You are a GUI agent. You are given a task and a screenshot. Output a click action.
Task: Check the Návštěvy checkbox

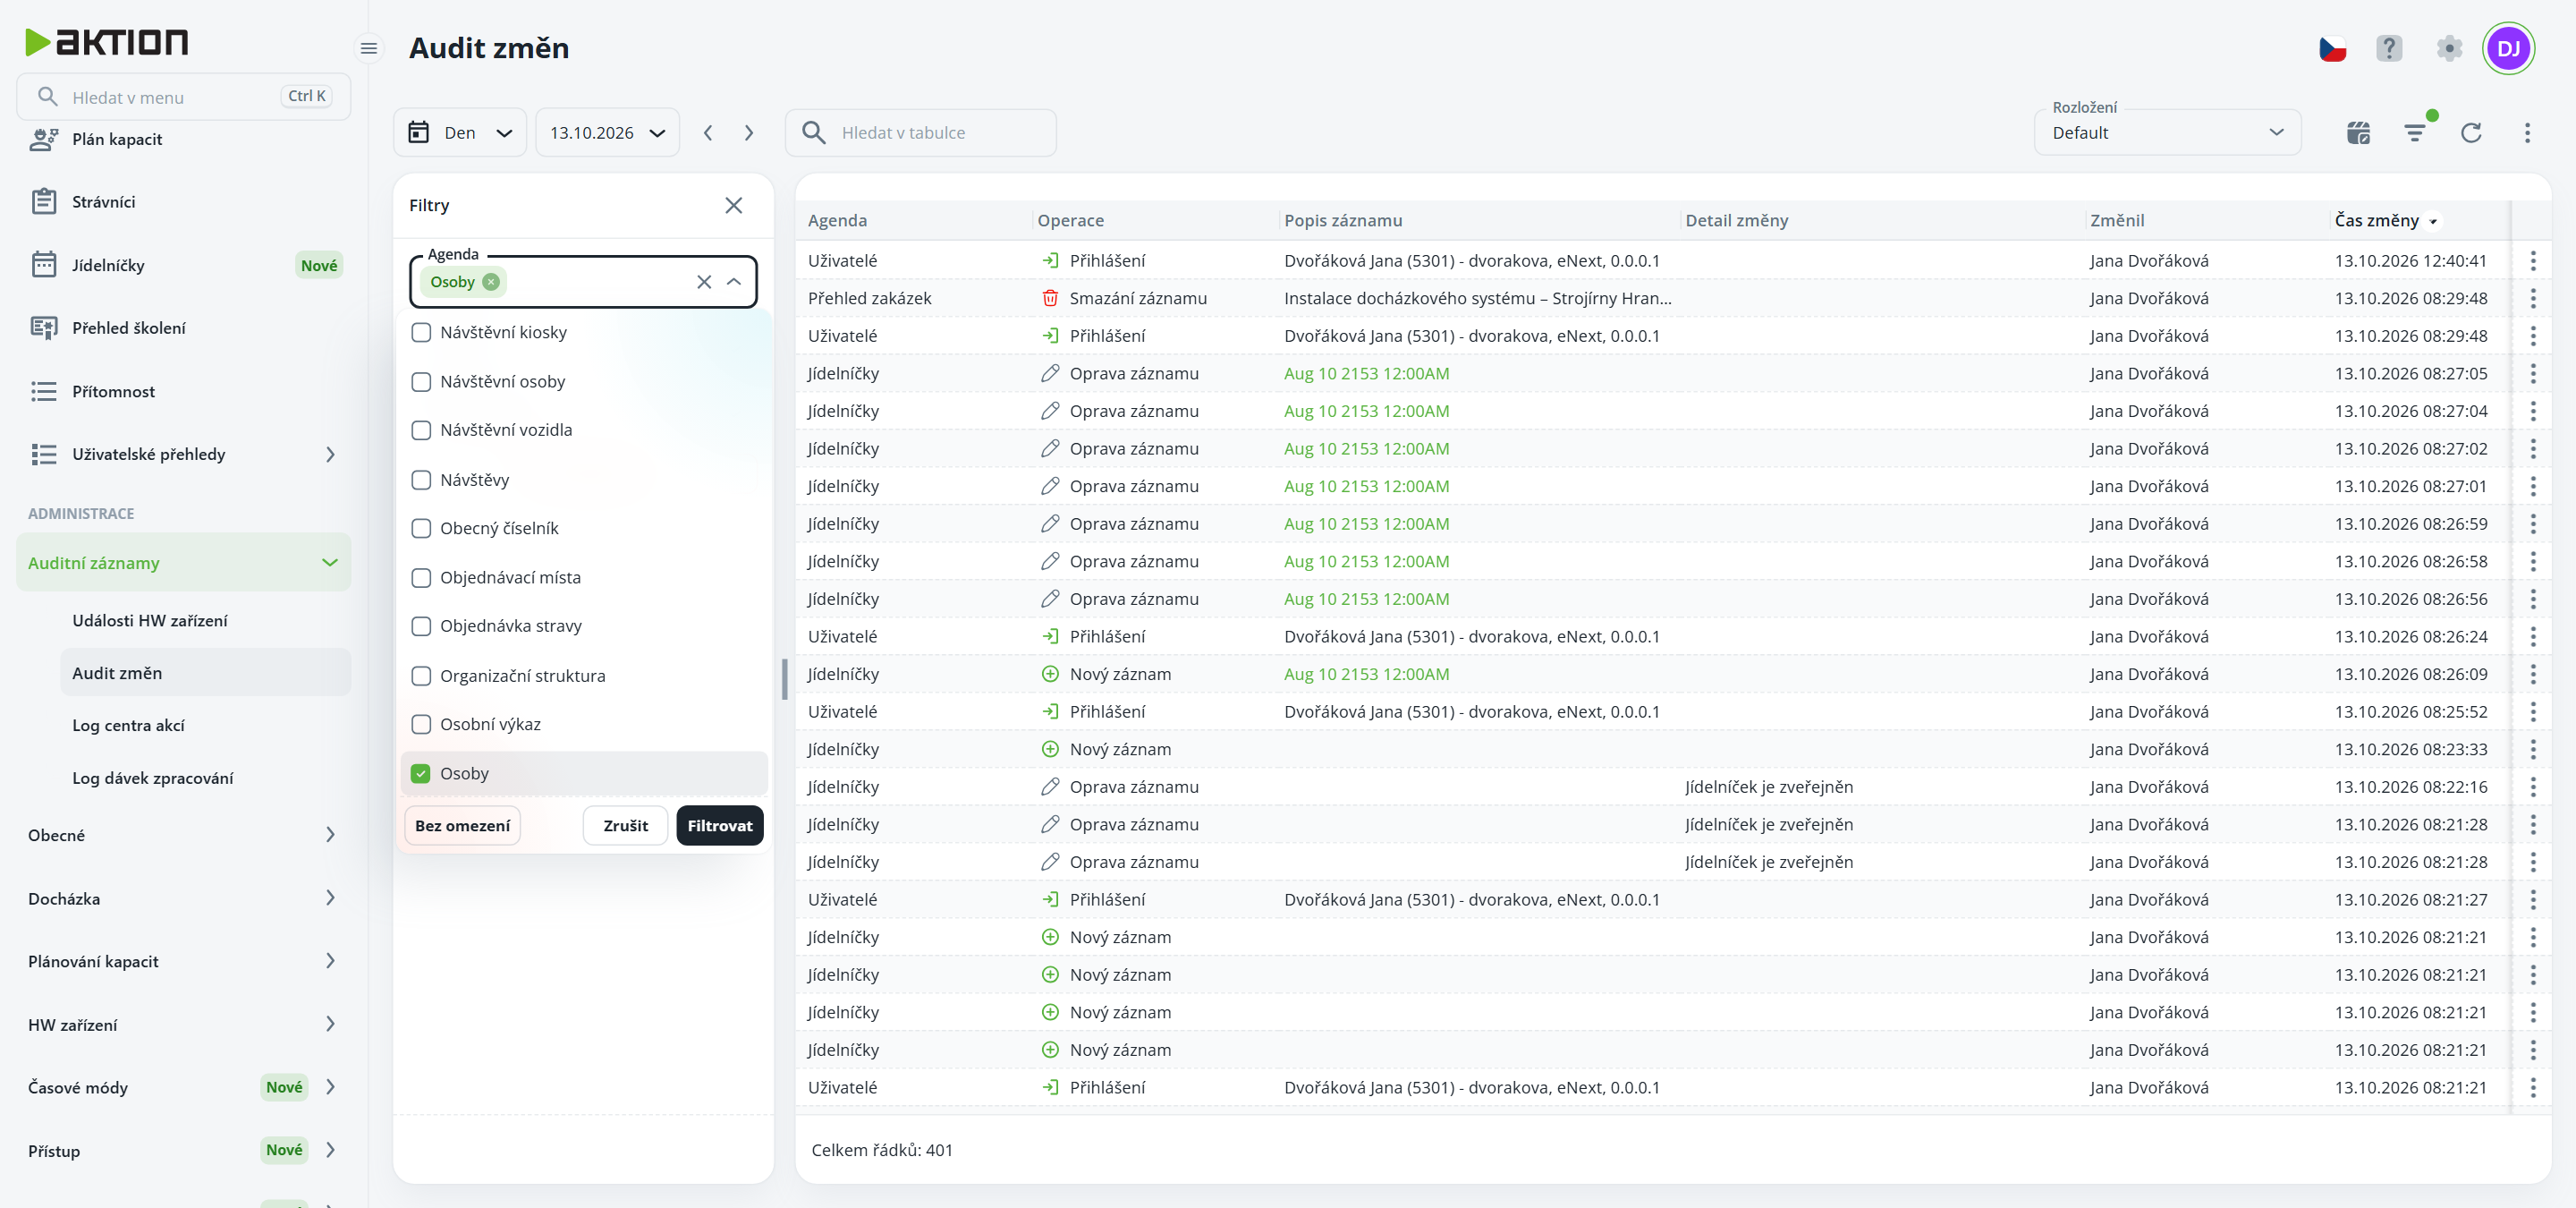pyautogui.click(x=421, y=480)
